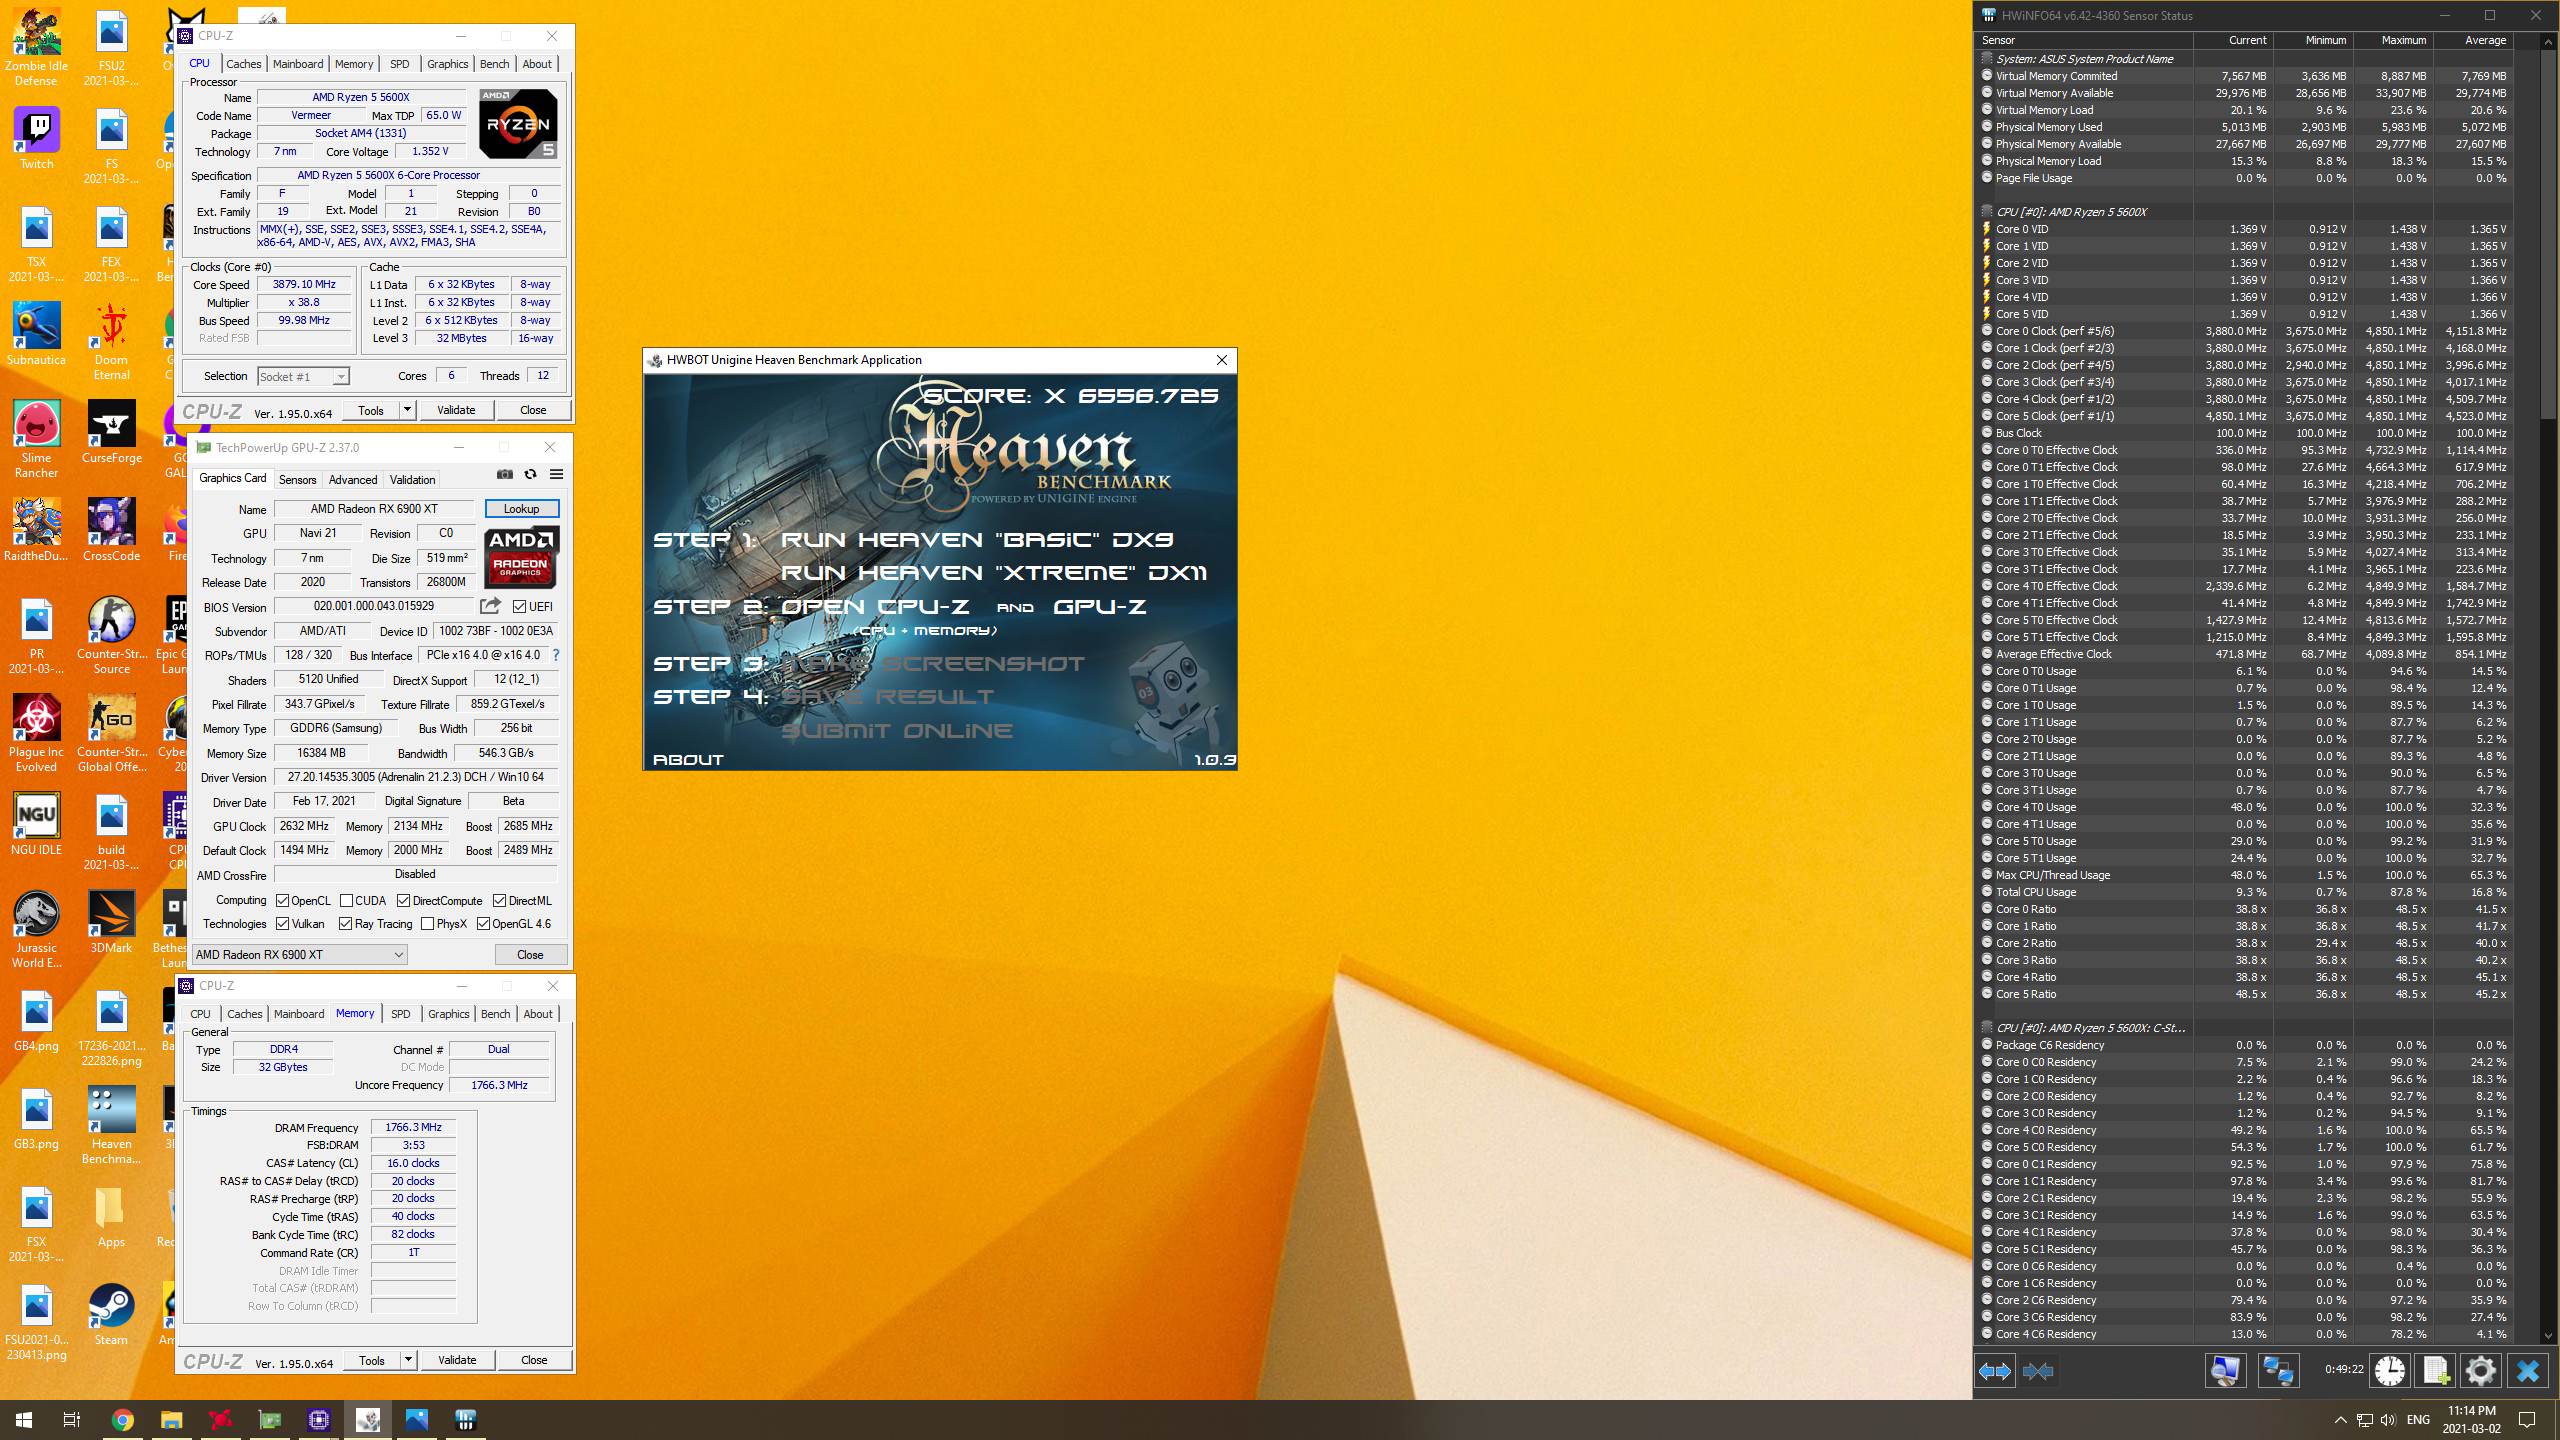
Task: Open Mainboard tab in top CPU-Z
Action: pos(298,64)
